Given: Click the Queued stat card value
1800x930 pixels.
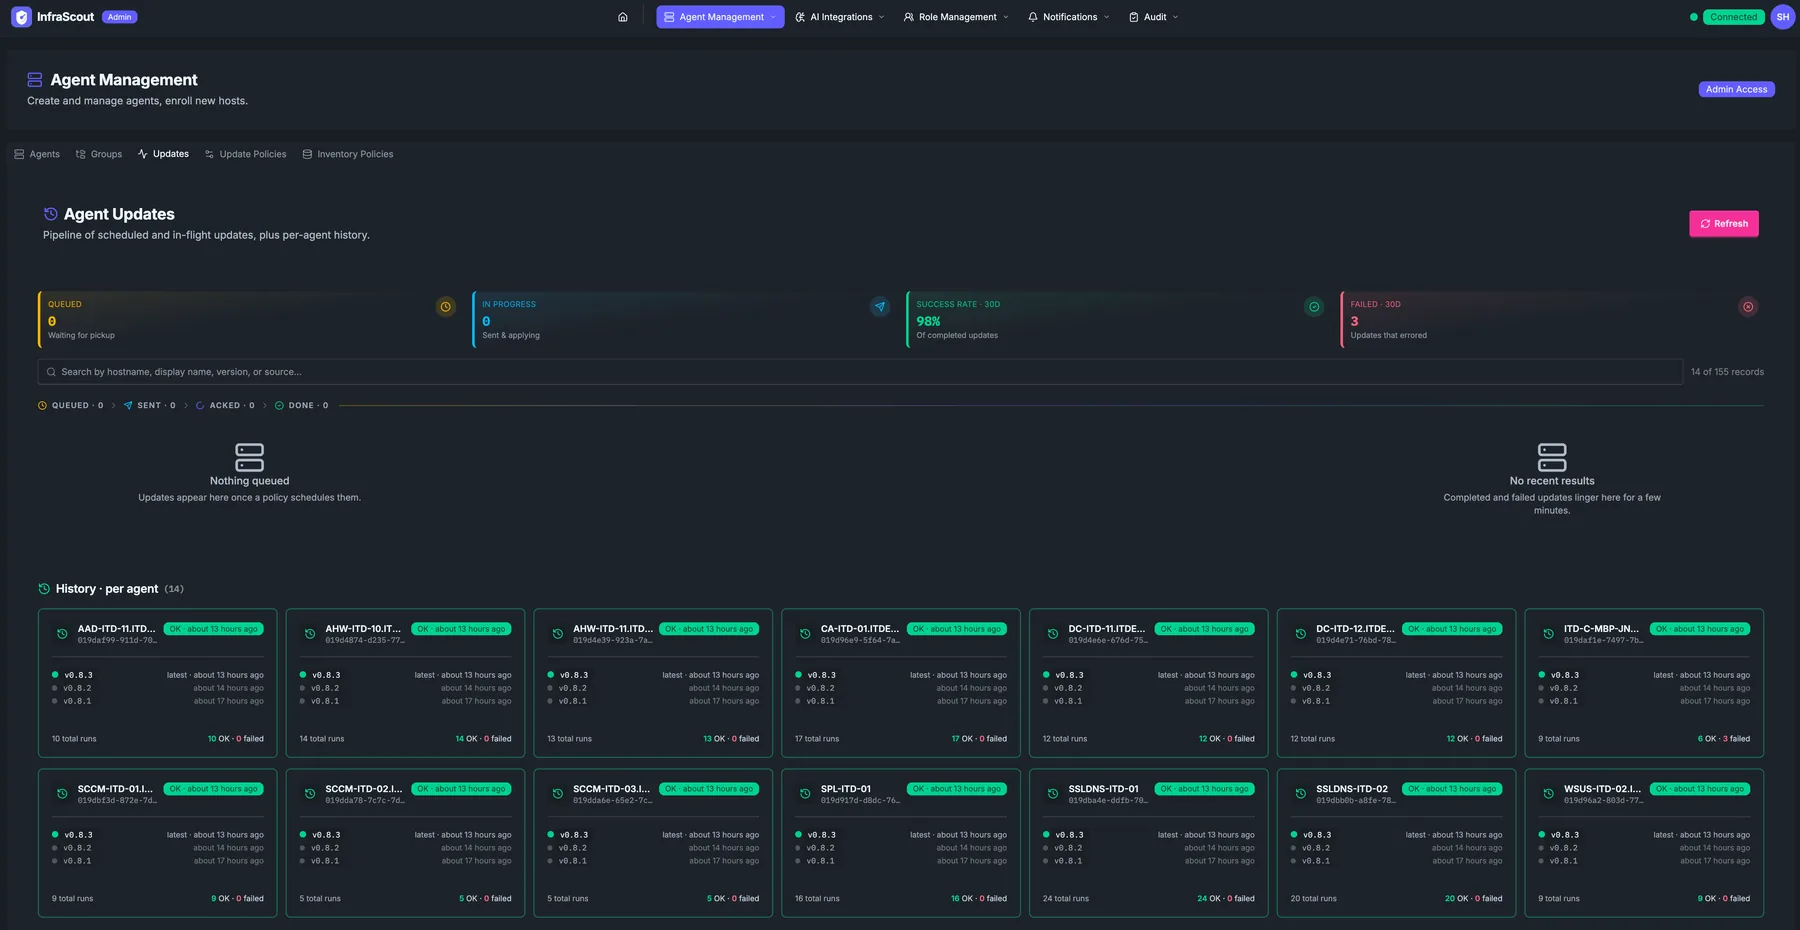Looking at the screenshot, I should [x=52, y=321].
